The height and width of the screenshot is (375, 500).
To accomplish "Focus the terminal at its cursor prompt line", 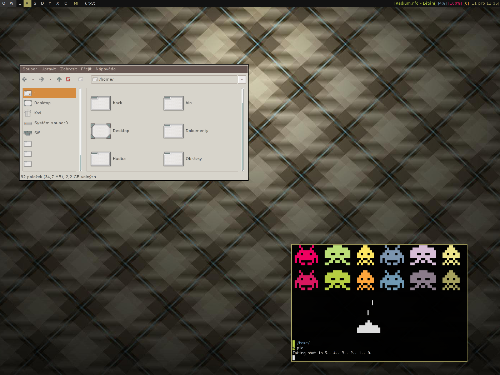I will click(x=294, y=358).
